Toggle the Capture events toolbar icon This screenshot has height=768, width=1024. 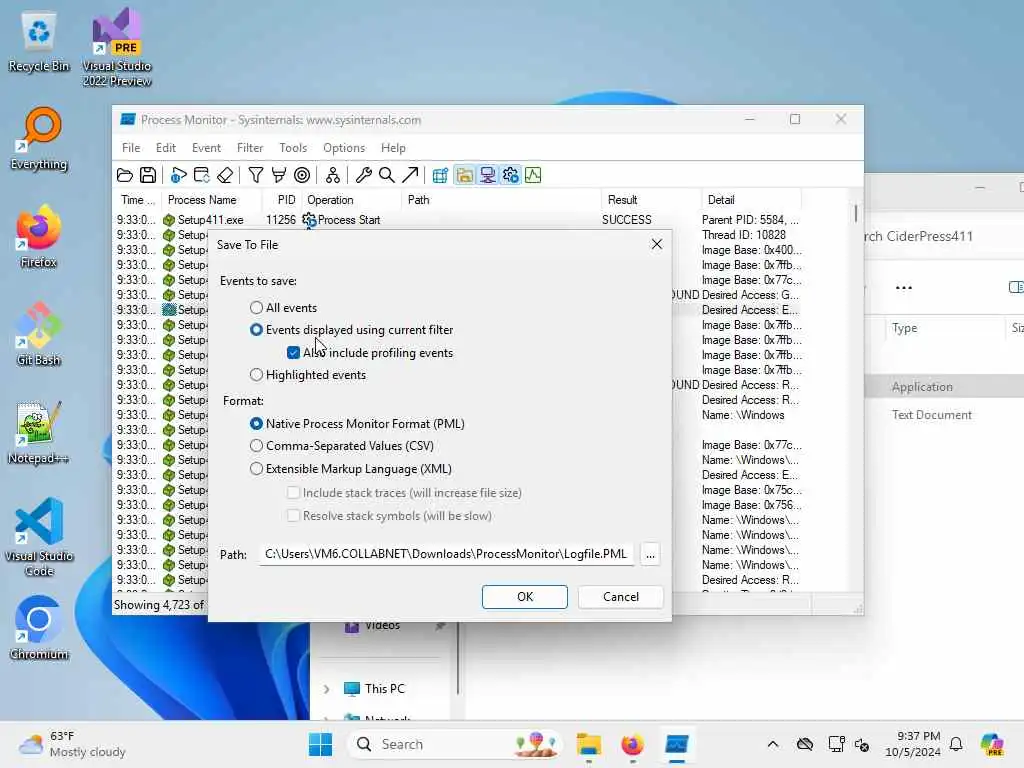(178, 175)
